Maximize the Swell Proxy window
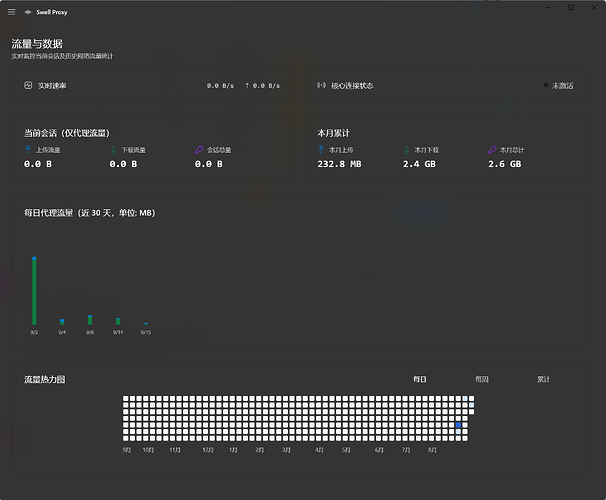Viewport: 606px width, 500px height. click(571, 7)
